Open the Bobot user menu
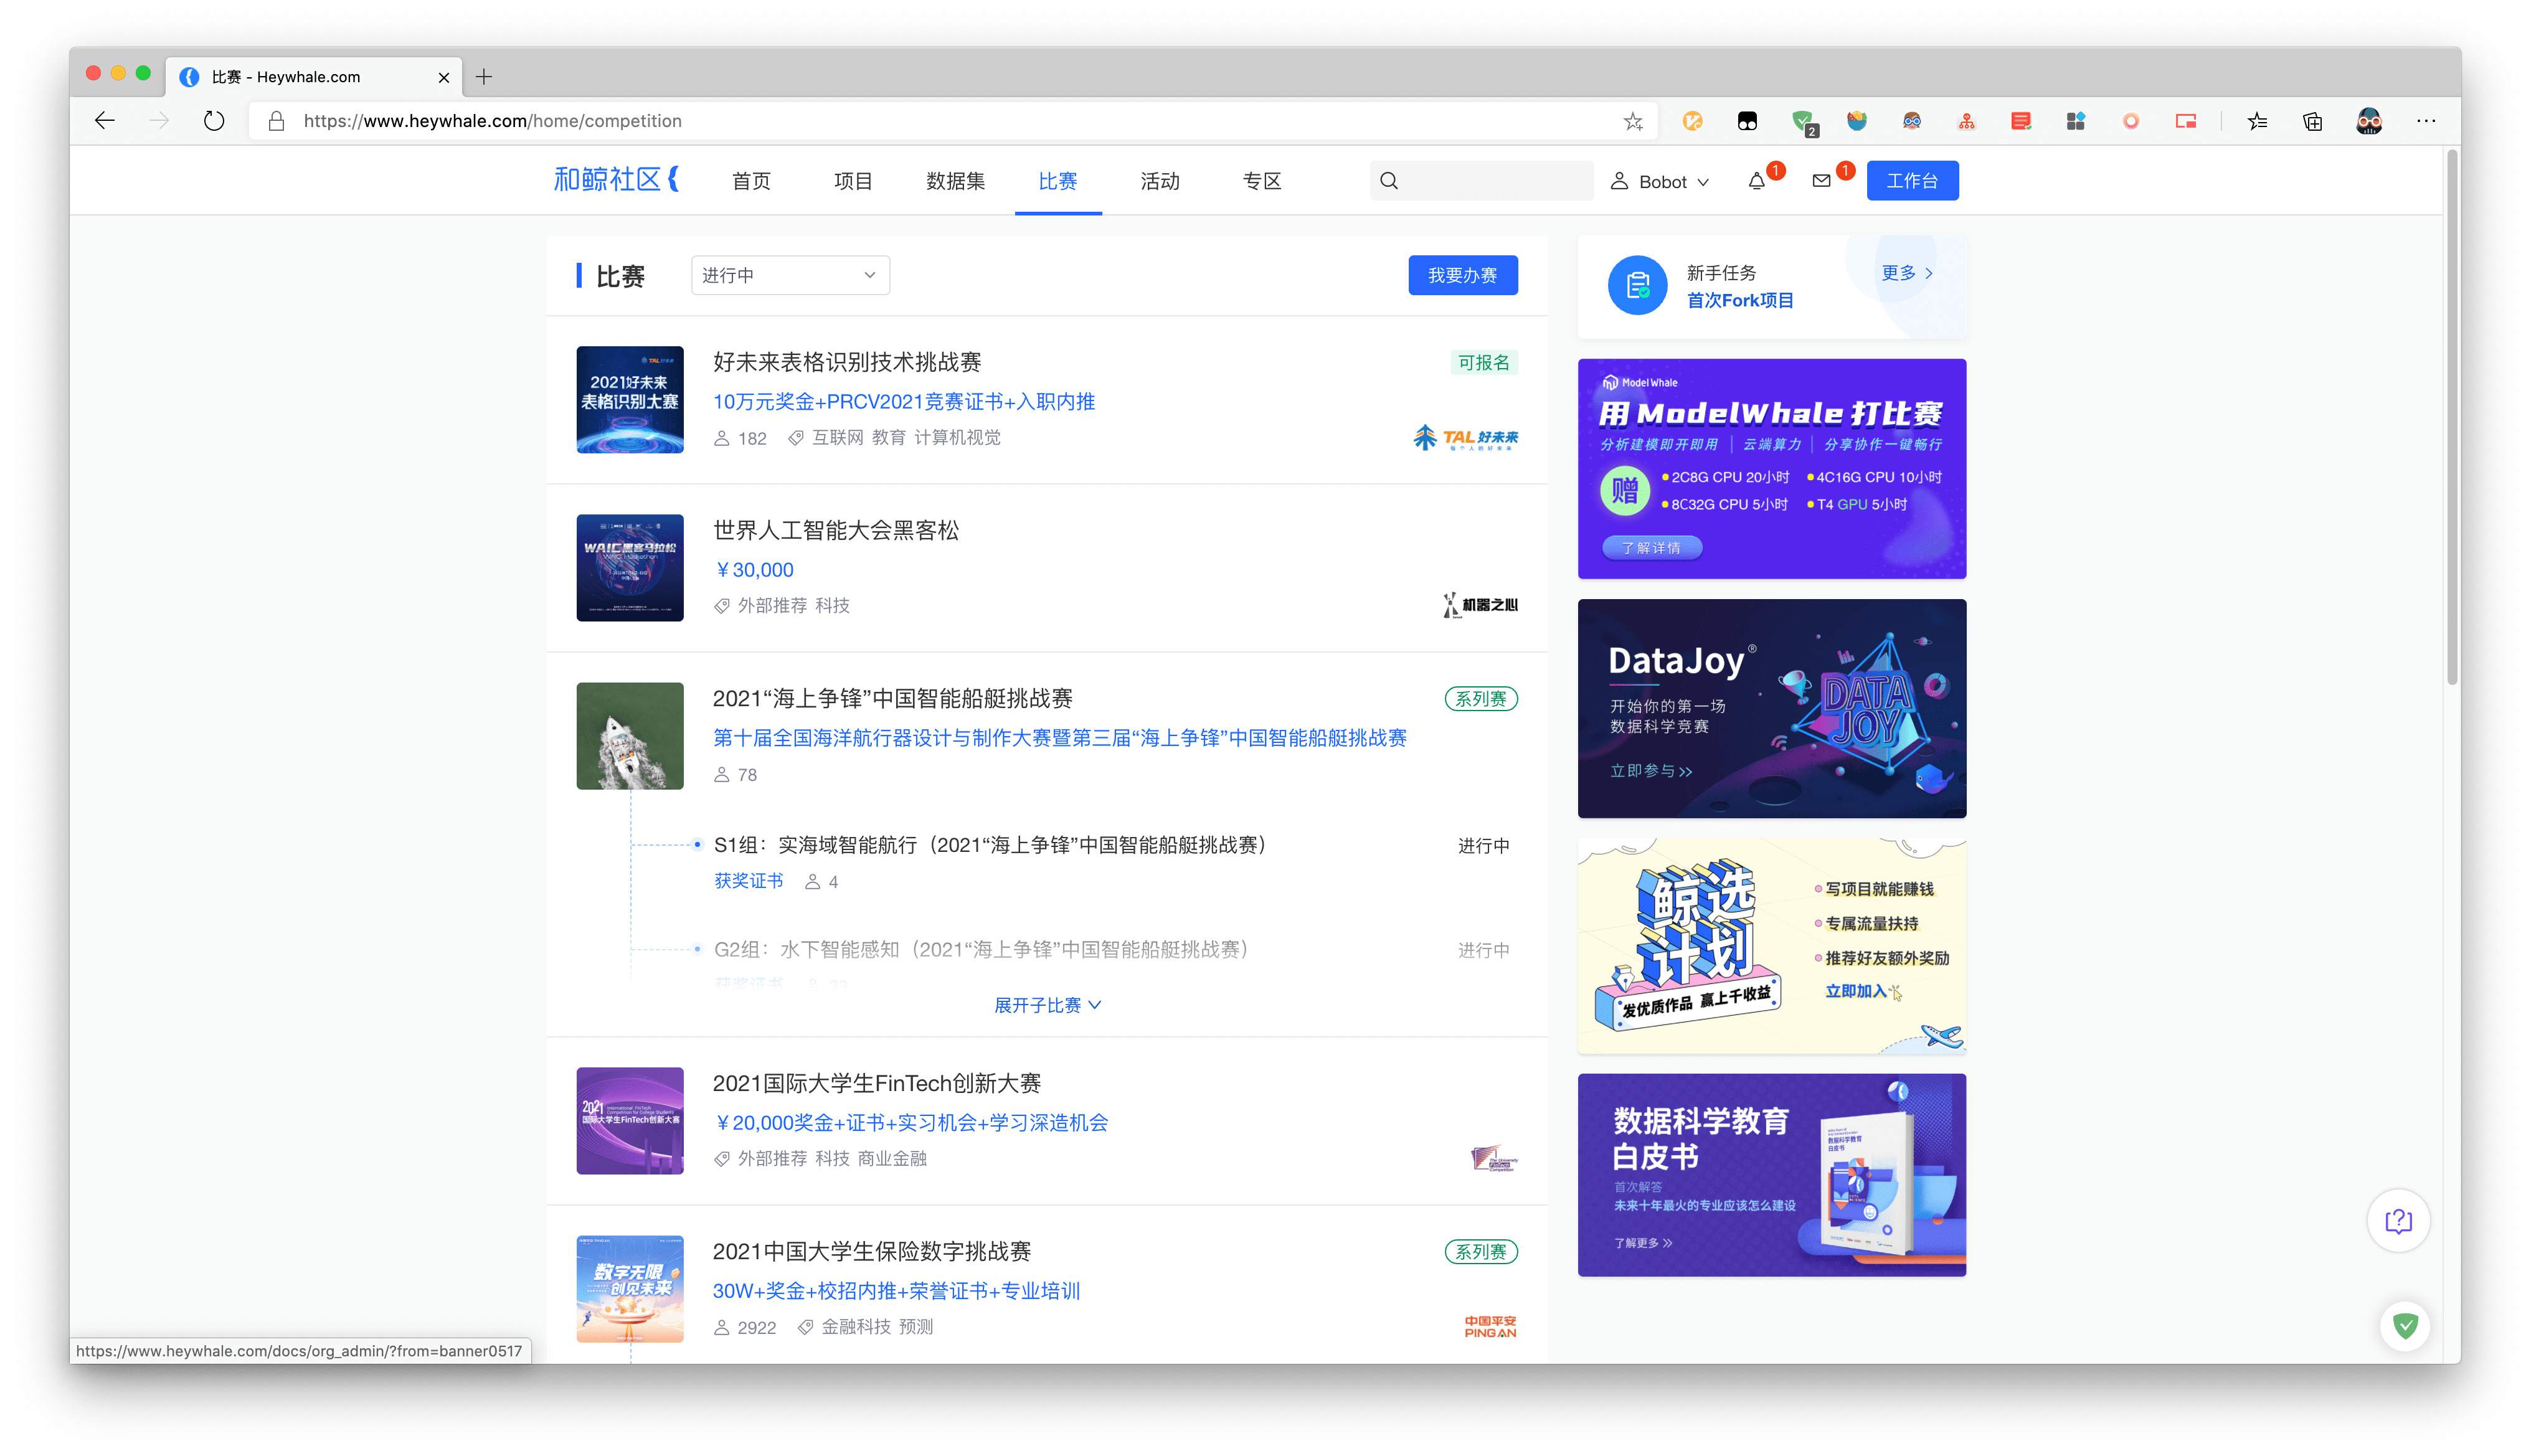This screenshot has height=1456, width=2531. tap(1660, 182)
